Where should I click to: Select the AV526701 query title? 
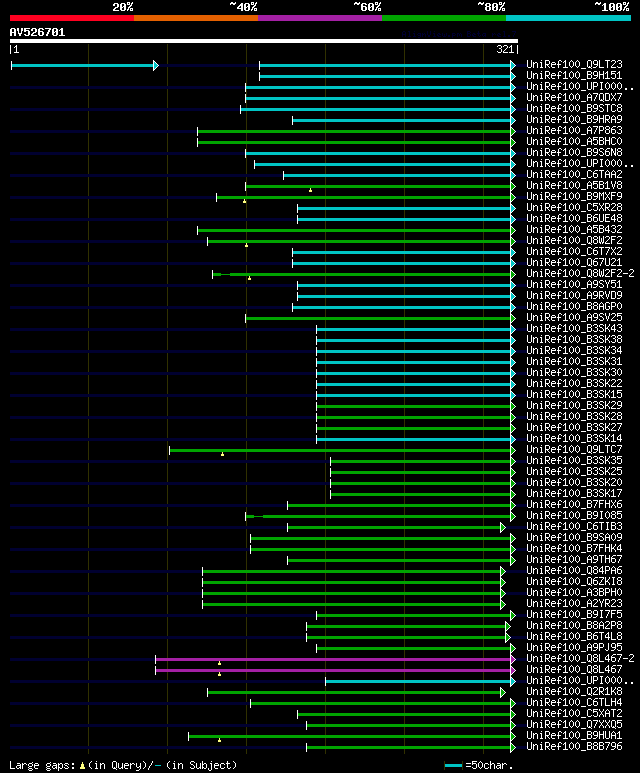click(x=37, y=33)
